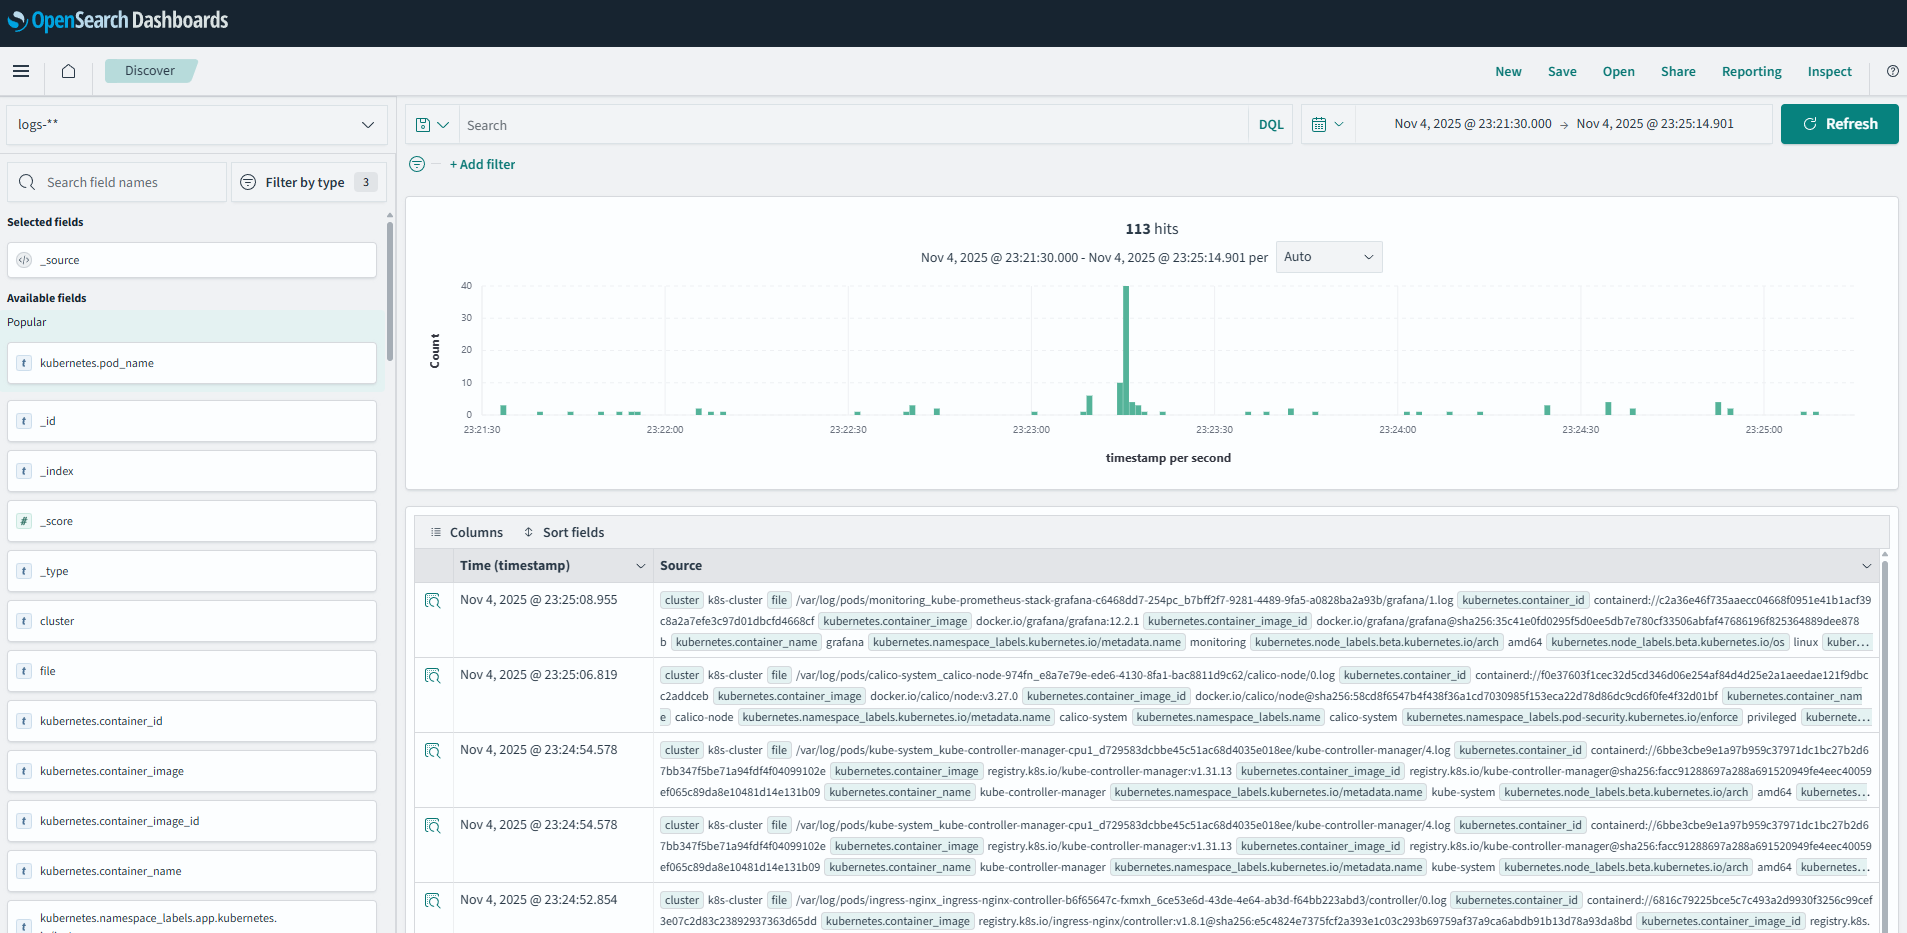Click the field list sidebar scrollbar
The width and height of the screenshot is (1907, 933).
tap(389, 290)
